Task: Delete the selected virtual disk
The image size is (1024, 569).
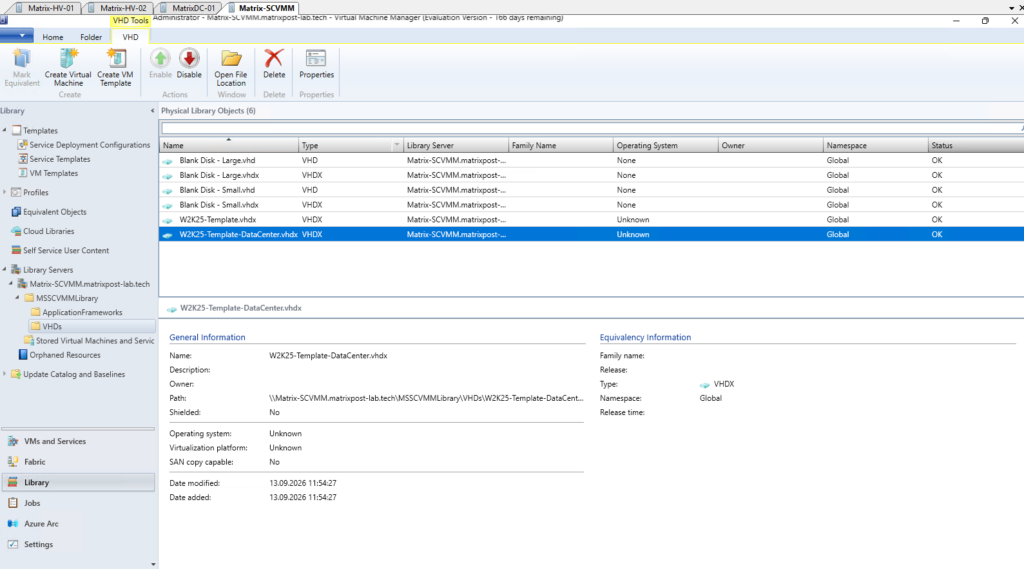Action: [x=274, y=63]
